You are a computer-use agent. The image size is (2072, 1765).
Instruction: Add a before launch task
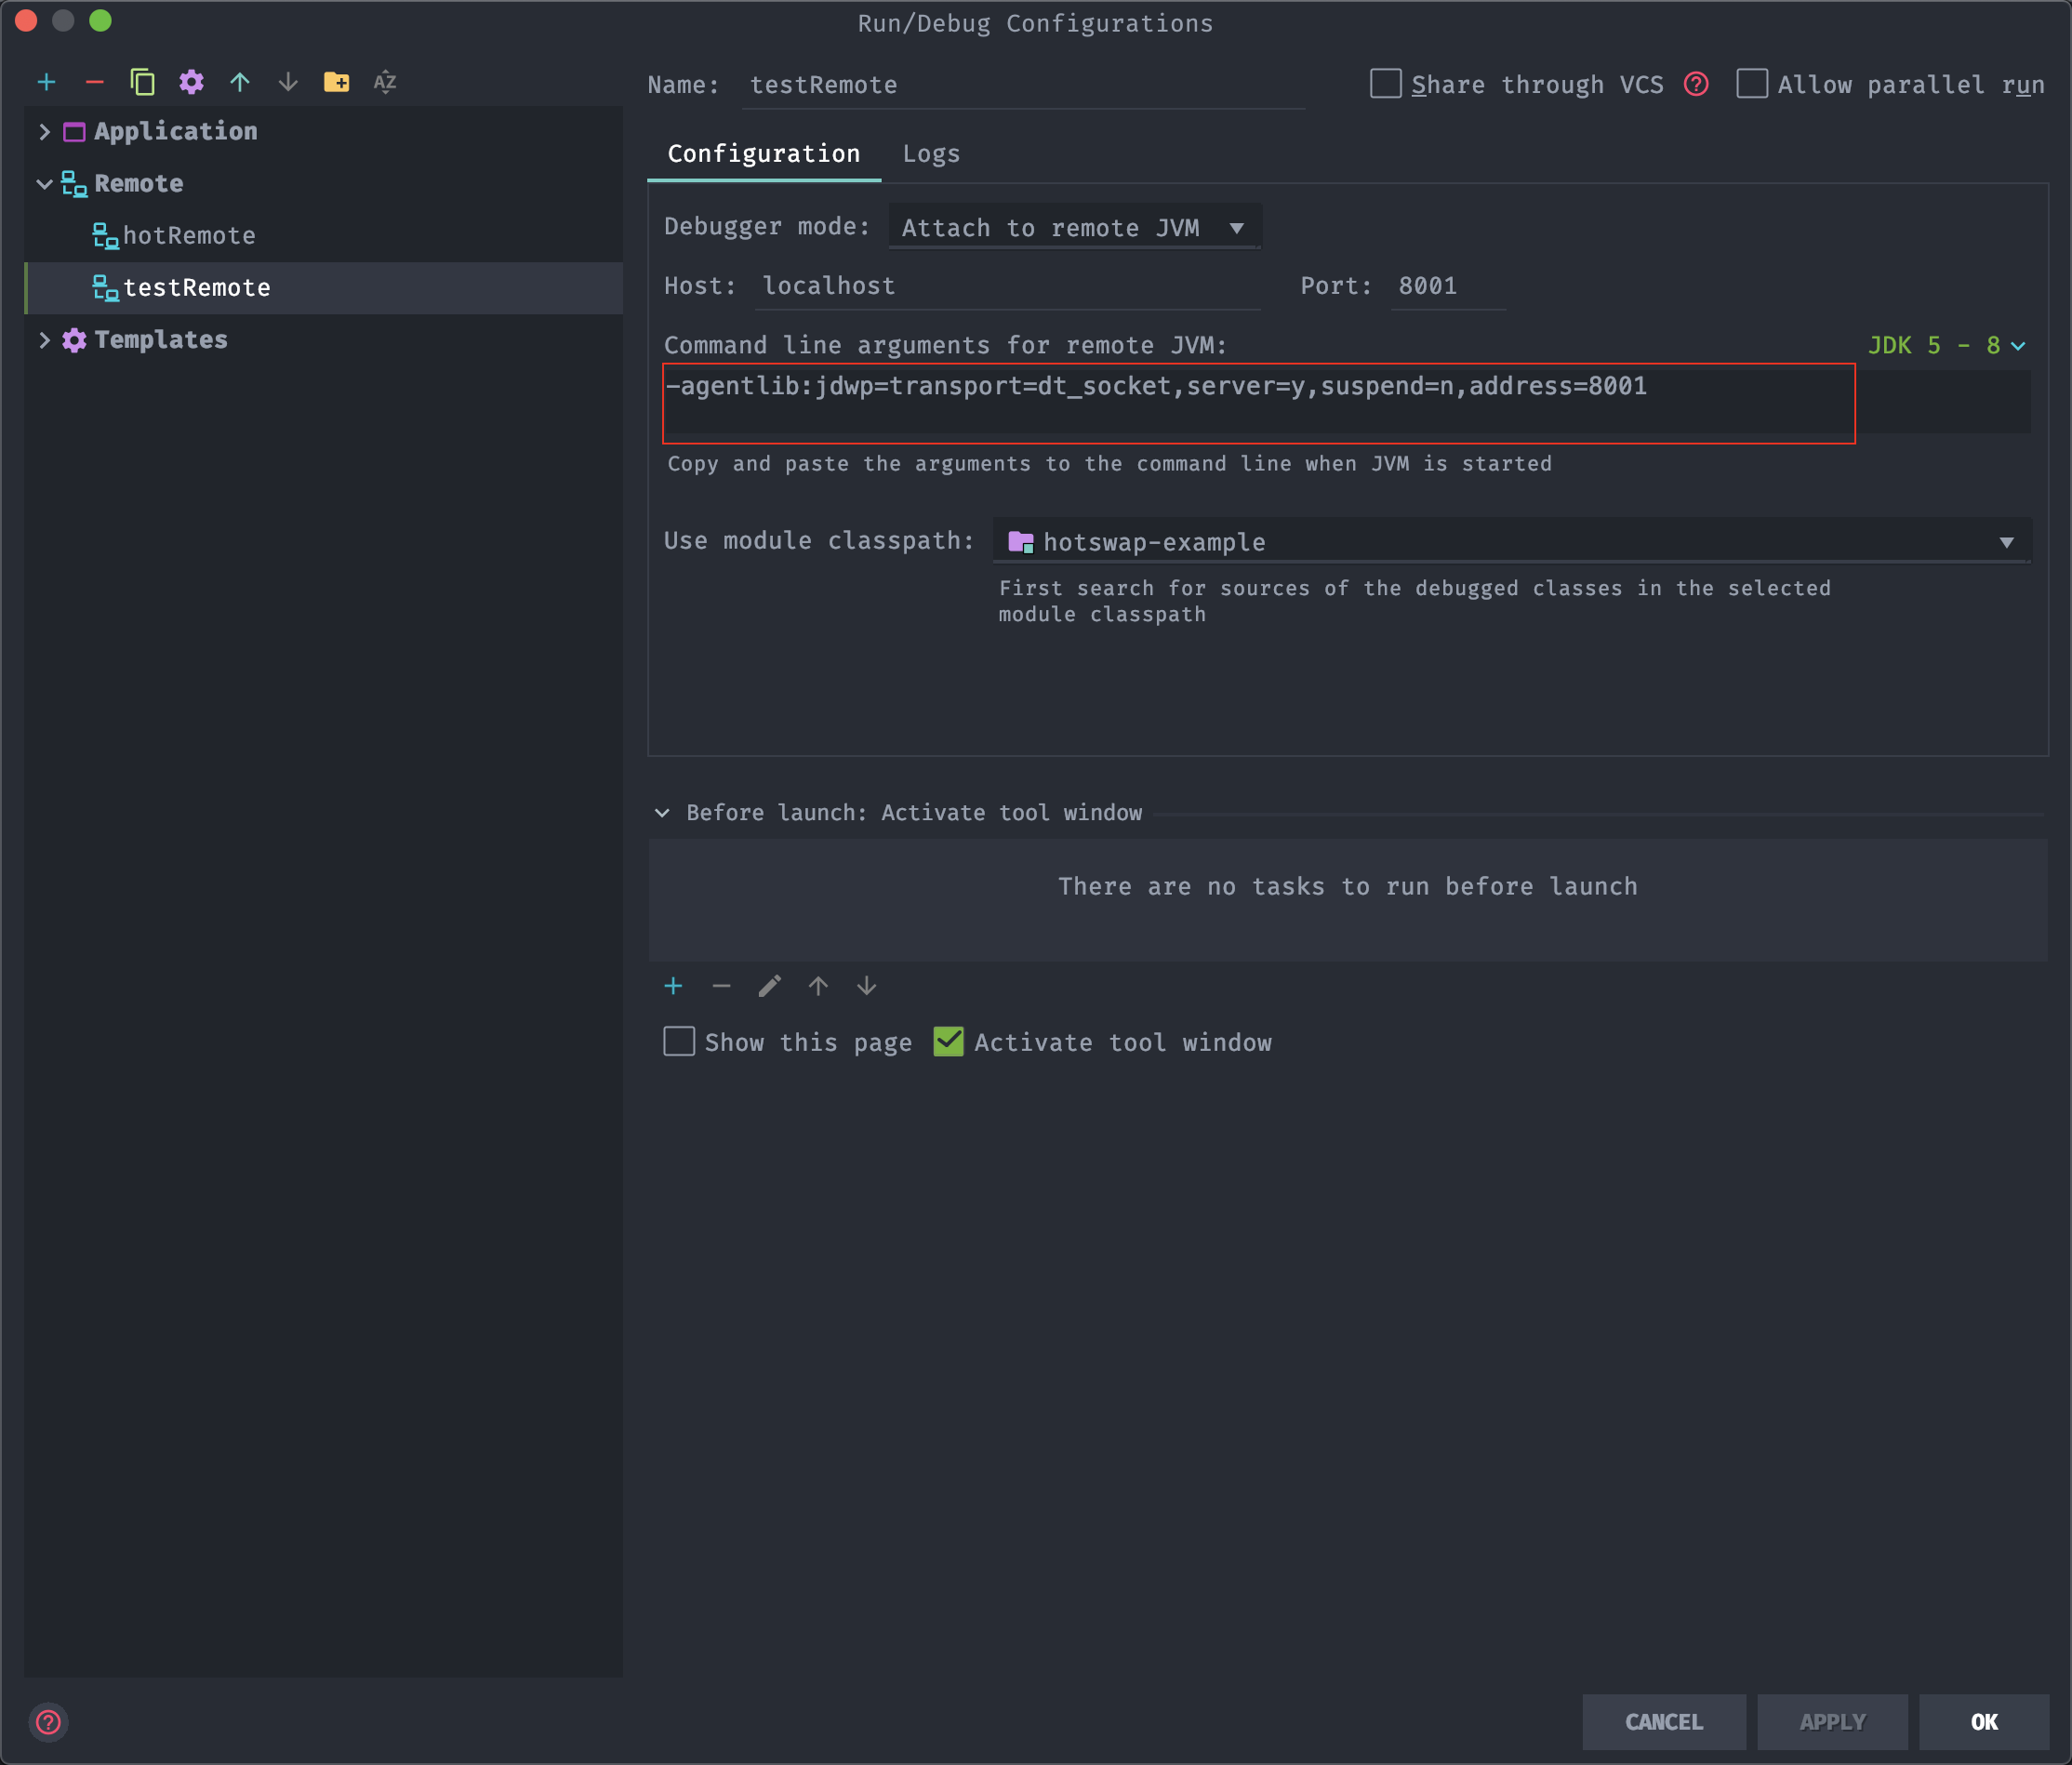point(673,986)
